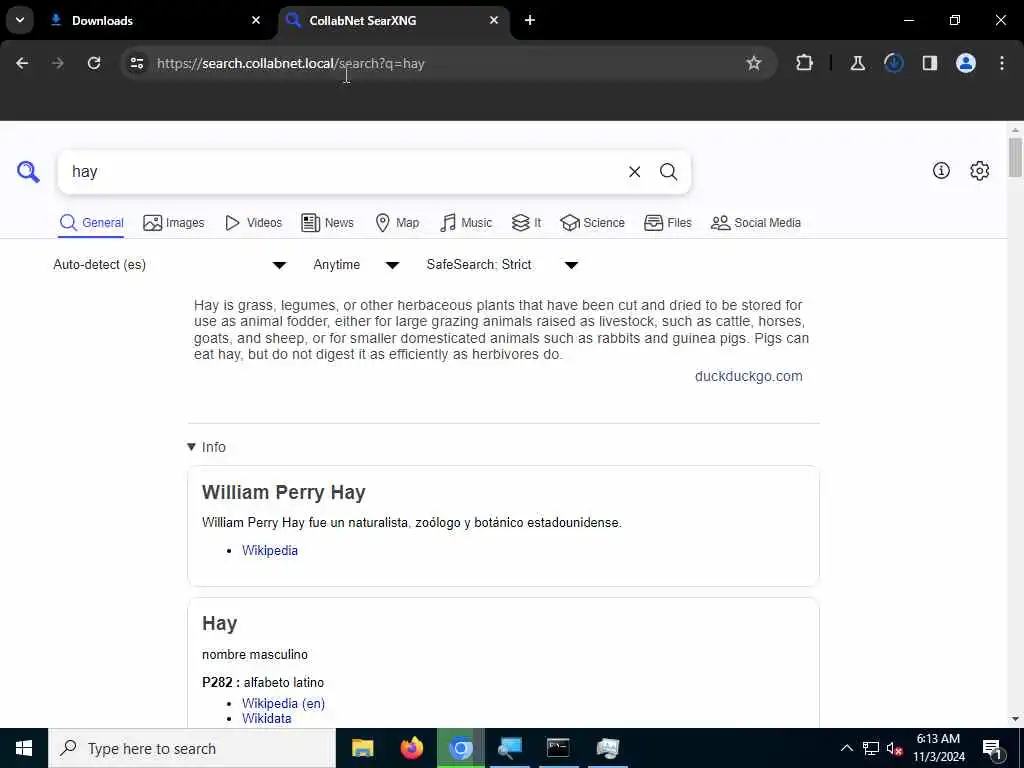Click the Windows taskbar search box

192,748
